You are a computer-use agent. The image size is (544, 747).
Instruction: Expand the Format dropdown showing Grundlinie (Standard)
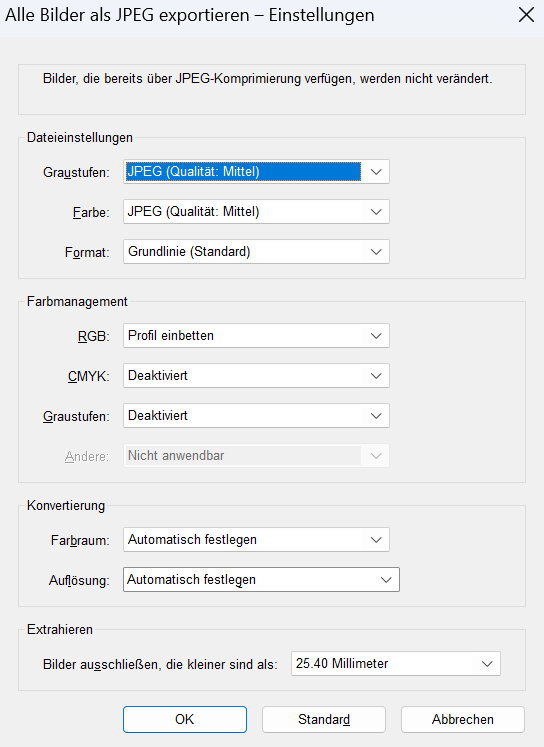pos(256,252)
